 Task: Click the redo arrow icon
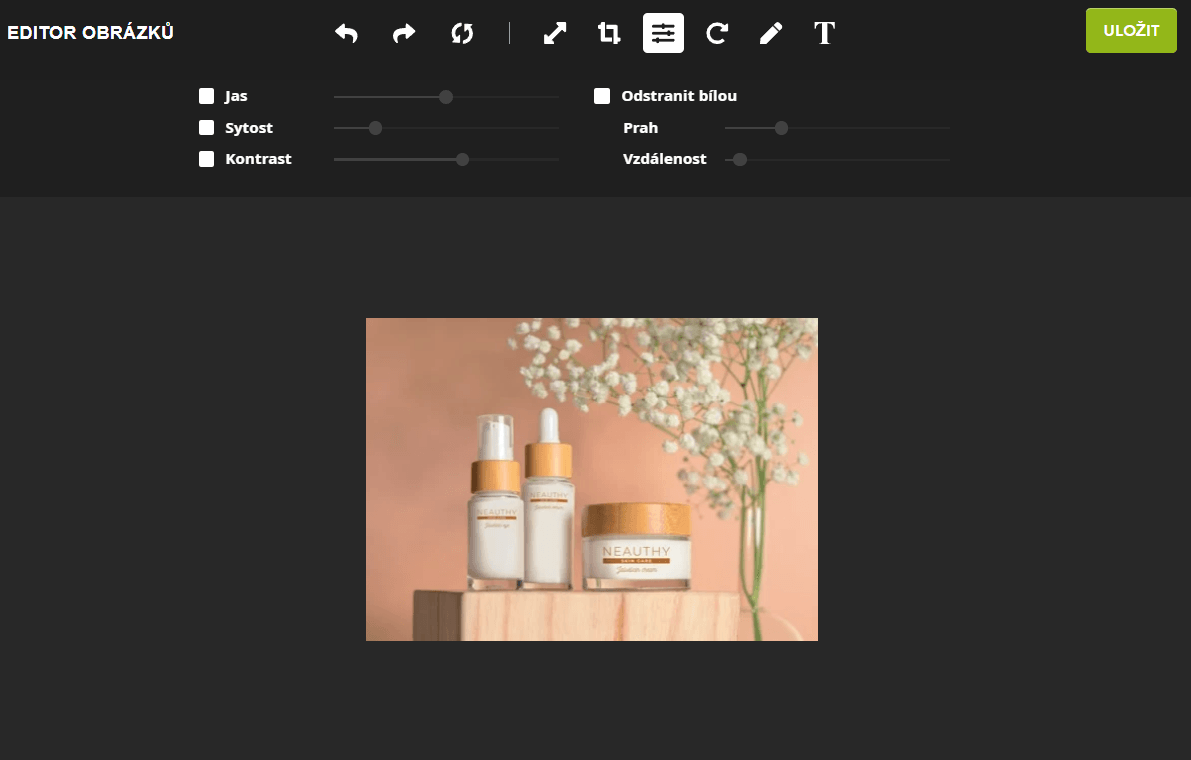point(404,33)
